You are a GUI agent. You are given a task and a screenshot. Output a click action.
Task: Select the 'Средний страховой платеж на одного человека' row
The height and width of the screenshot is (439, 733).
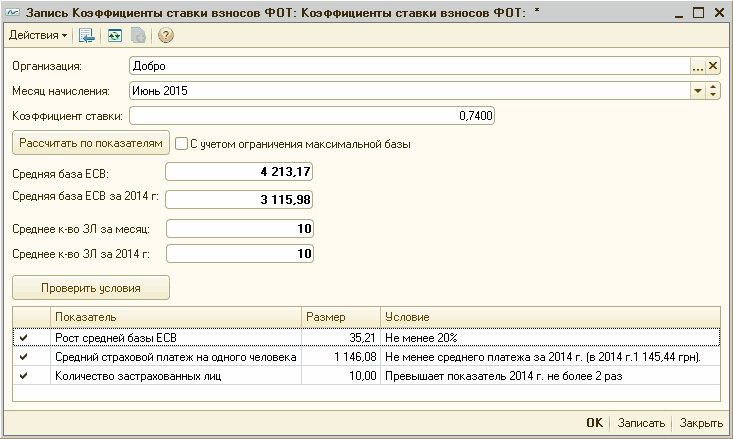(175, 356)
